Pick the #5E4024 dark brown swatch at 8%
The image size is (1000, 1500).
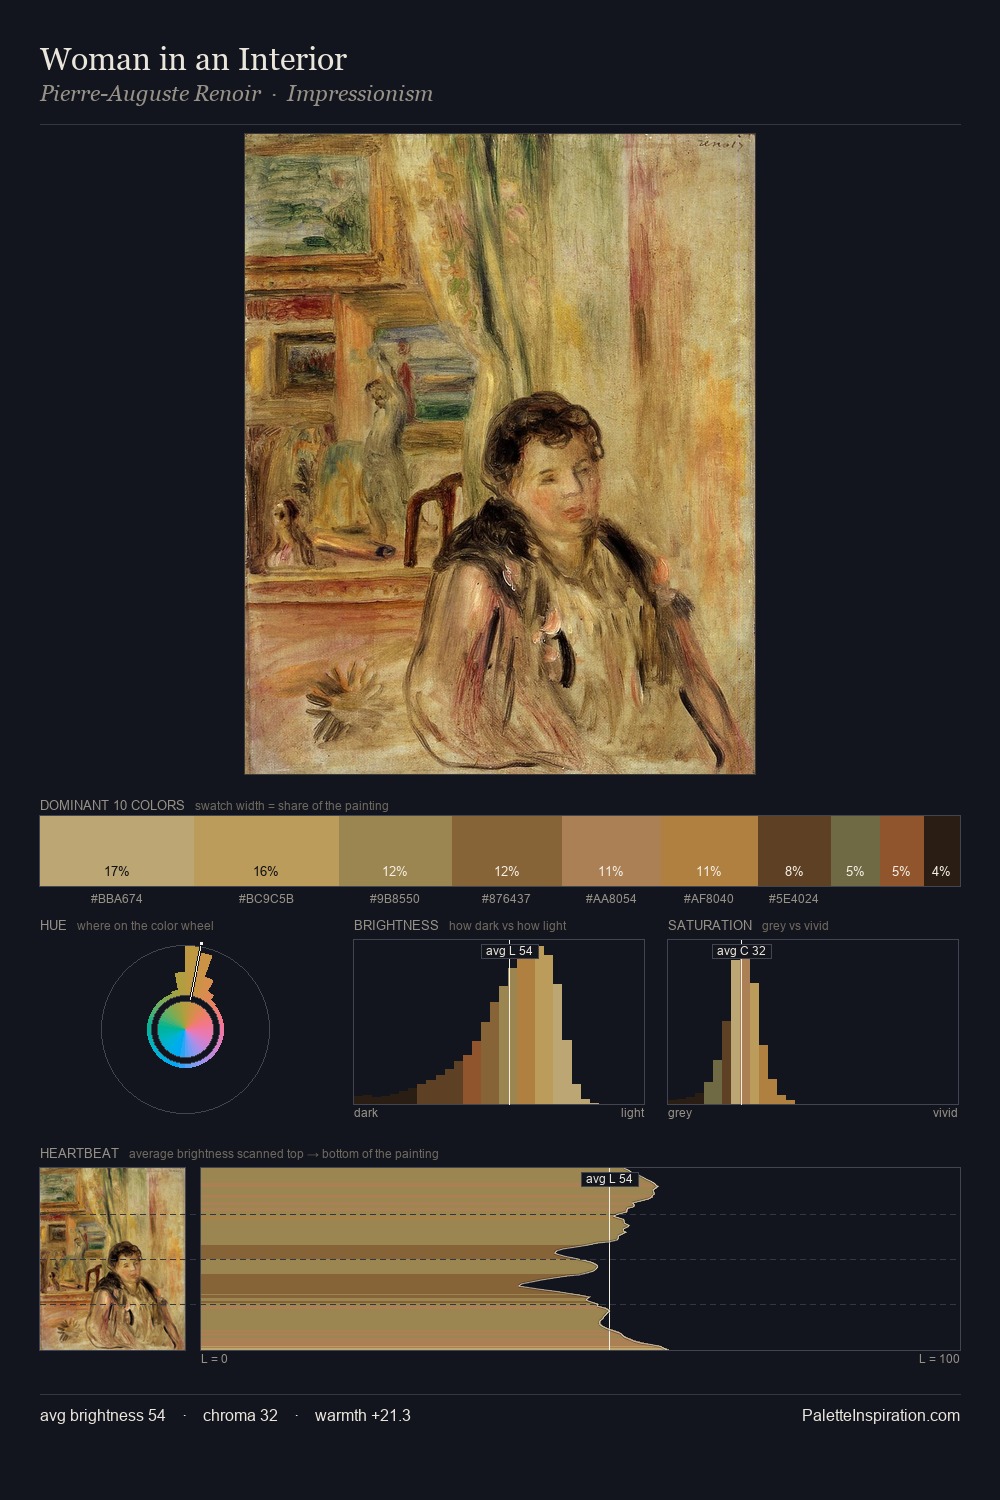tap(794, 851)
